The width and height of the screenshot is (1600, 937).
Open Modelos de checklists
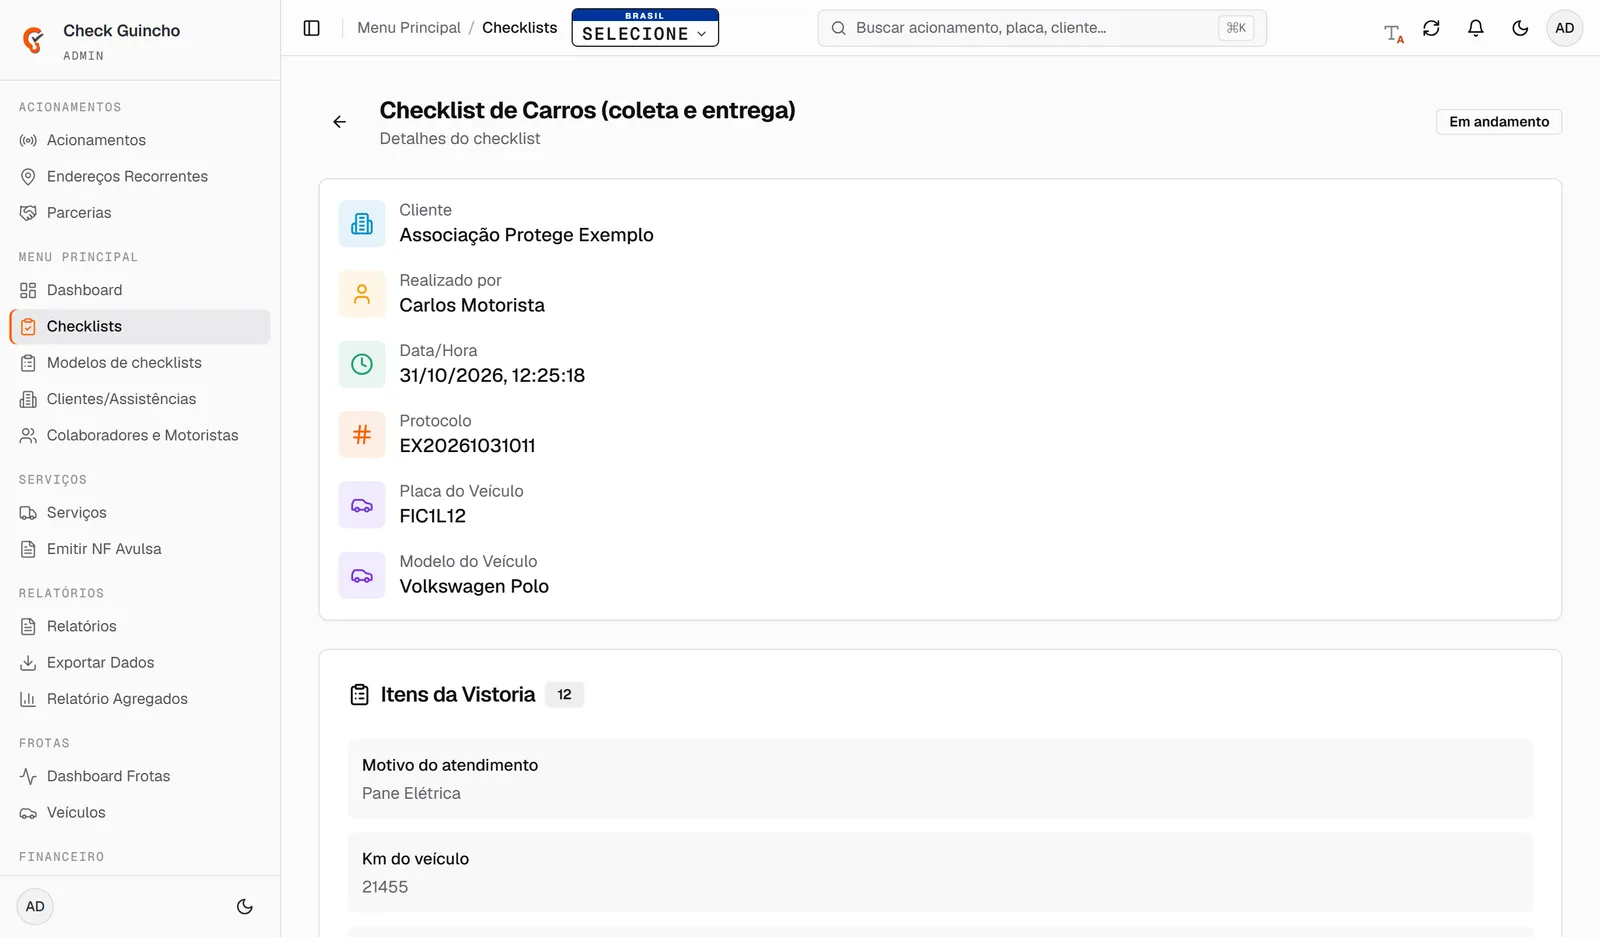point(140,363)
